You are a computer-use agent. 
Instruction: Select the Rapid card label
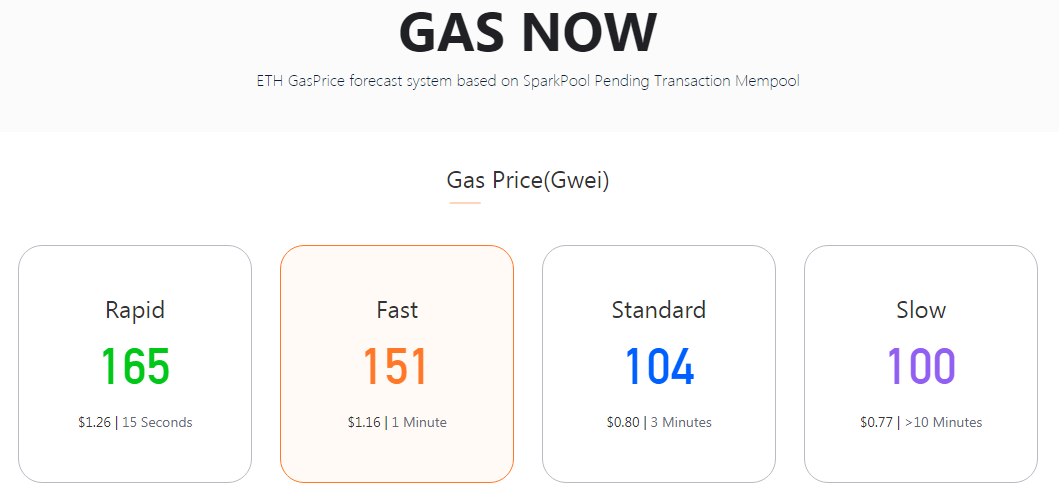(135, 310)
